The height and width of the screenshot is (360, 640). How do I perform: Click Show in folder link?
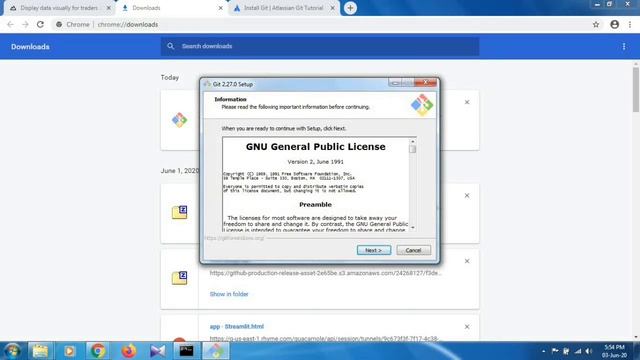click(x=229, y=294)
